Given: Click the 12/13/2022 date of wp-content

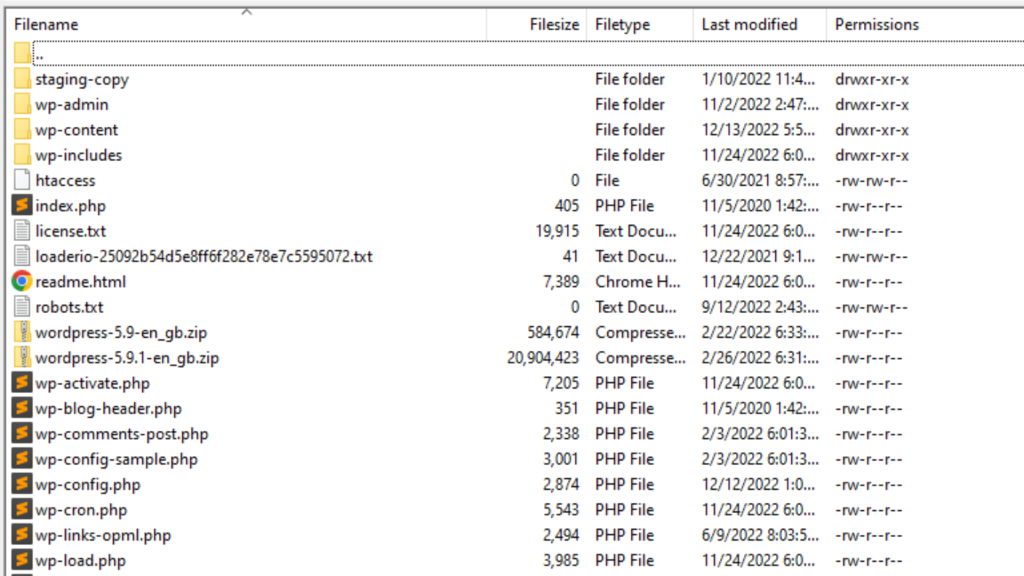Looking at the screenshot, I should point(758,130).
